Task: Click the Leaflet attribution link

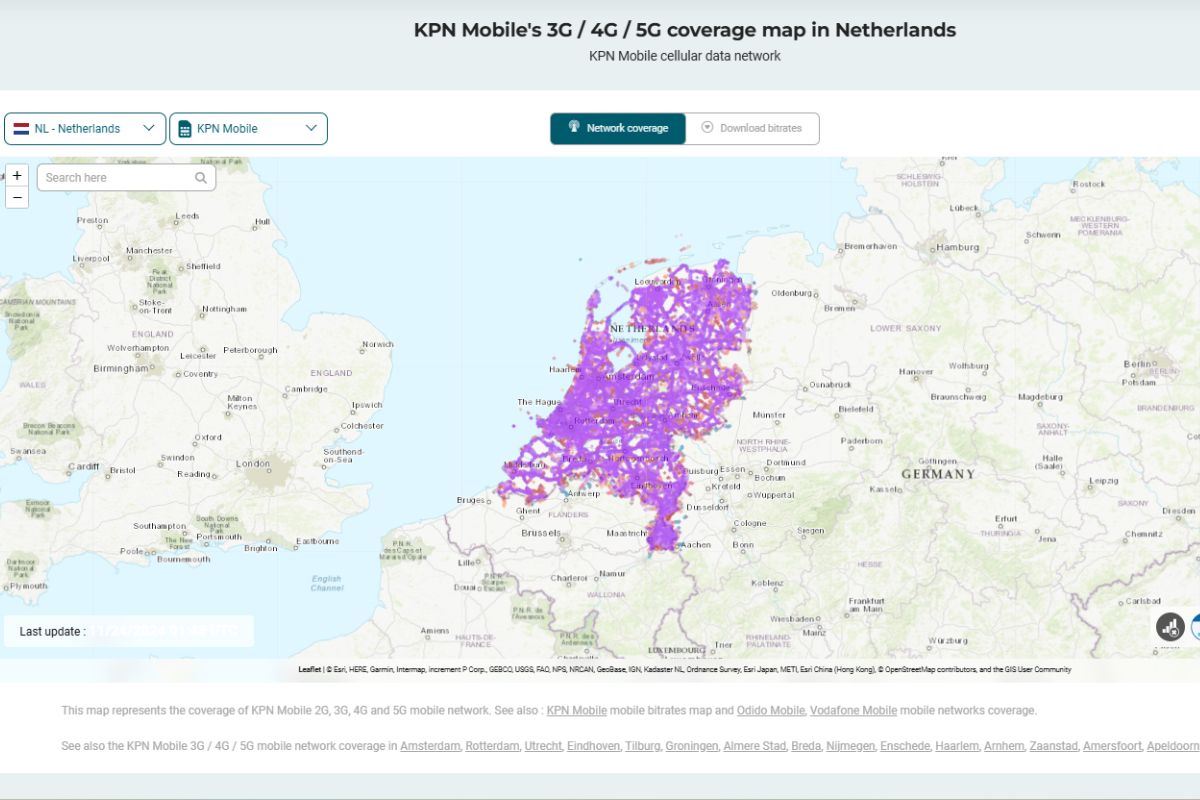Action: 308,668
